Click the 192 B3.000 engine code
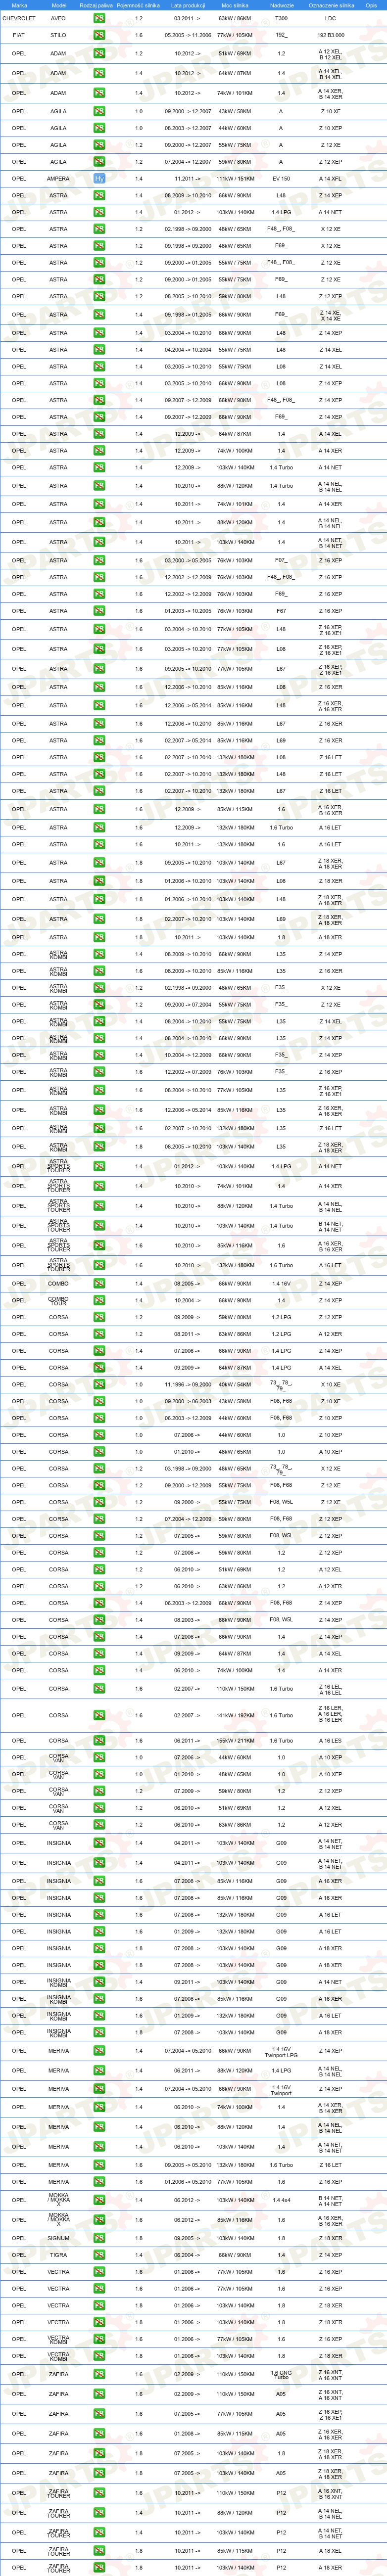 point(331,35)
